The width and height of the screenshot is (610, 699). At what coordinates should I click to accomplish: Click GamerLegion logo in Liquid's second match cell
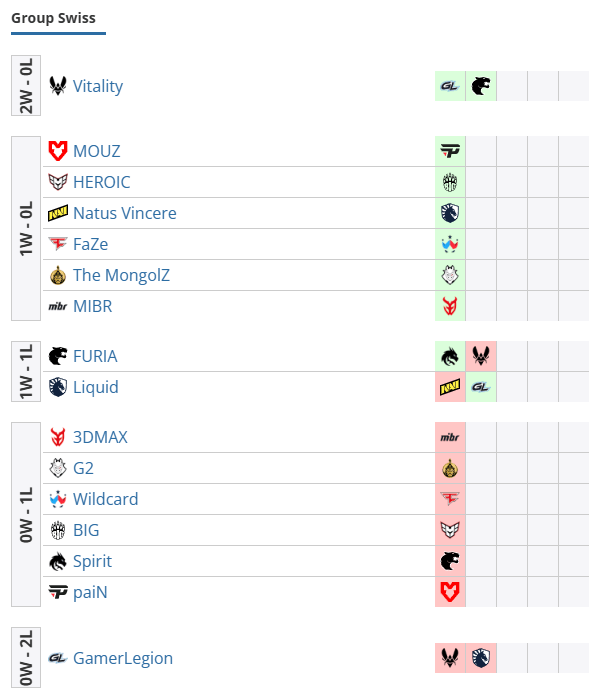pos(481,387)
